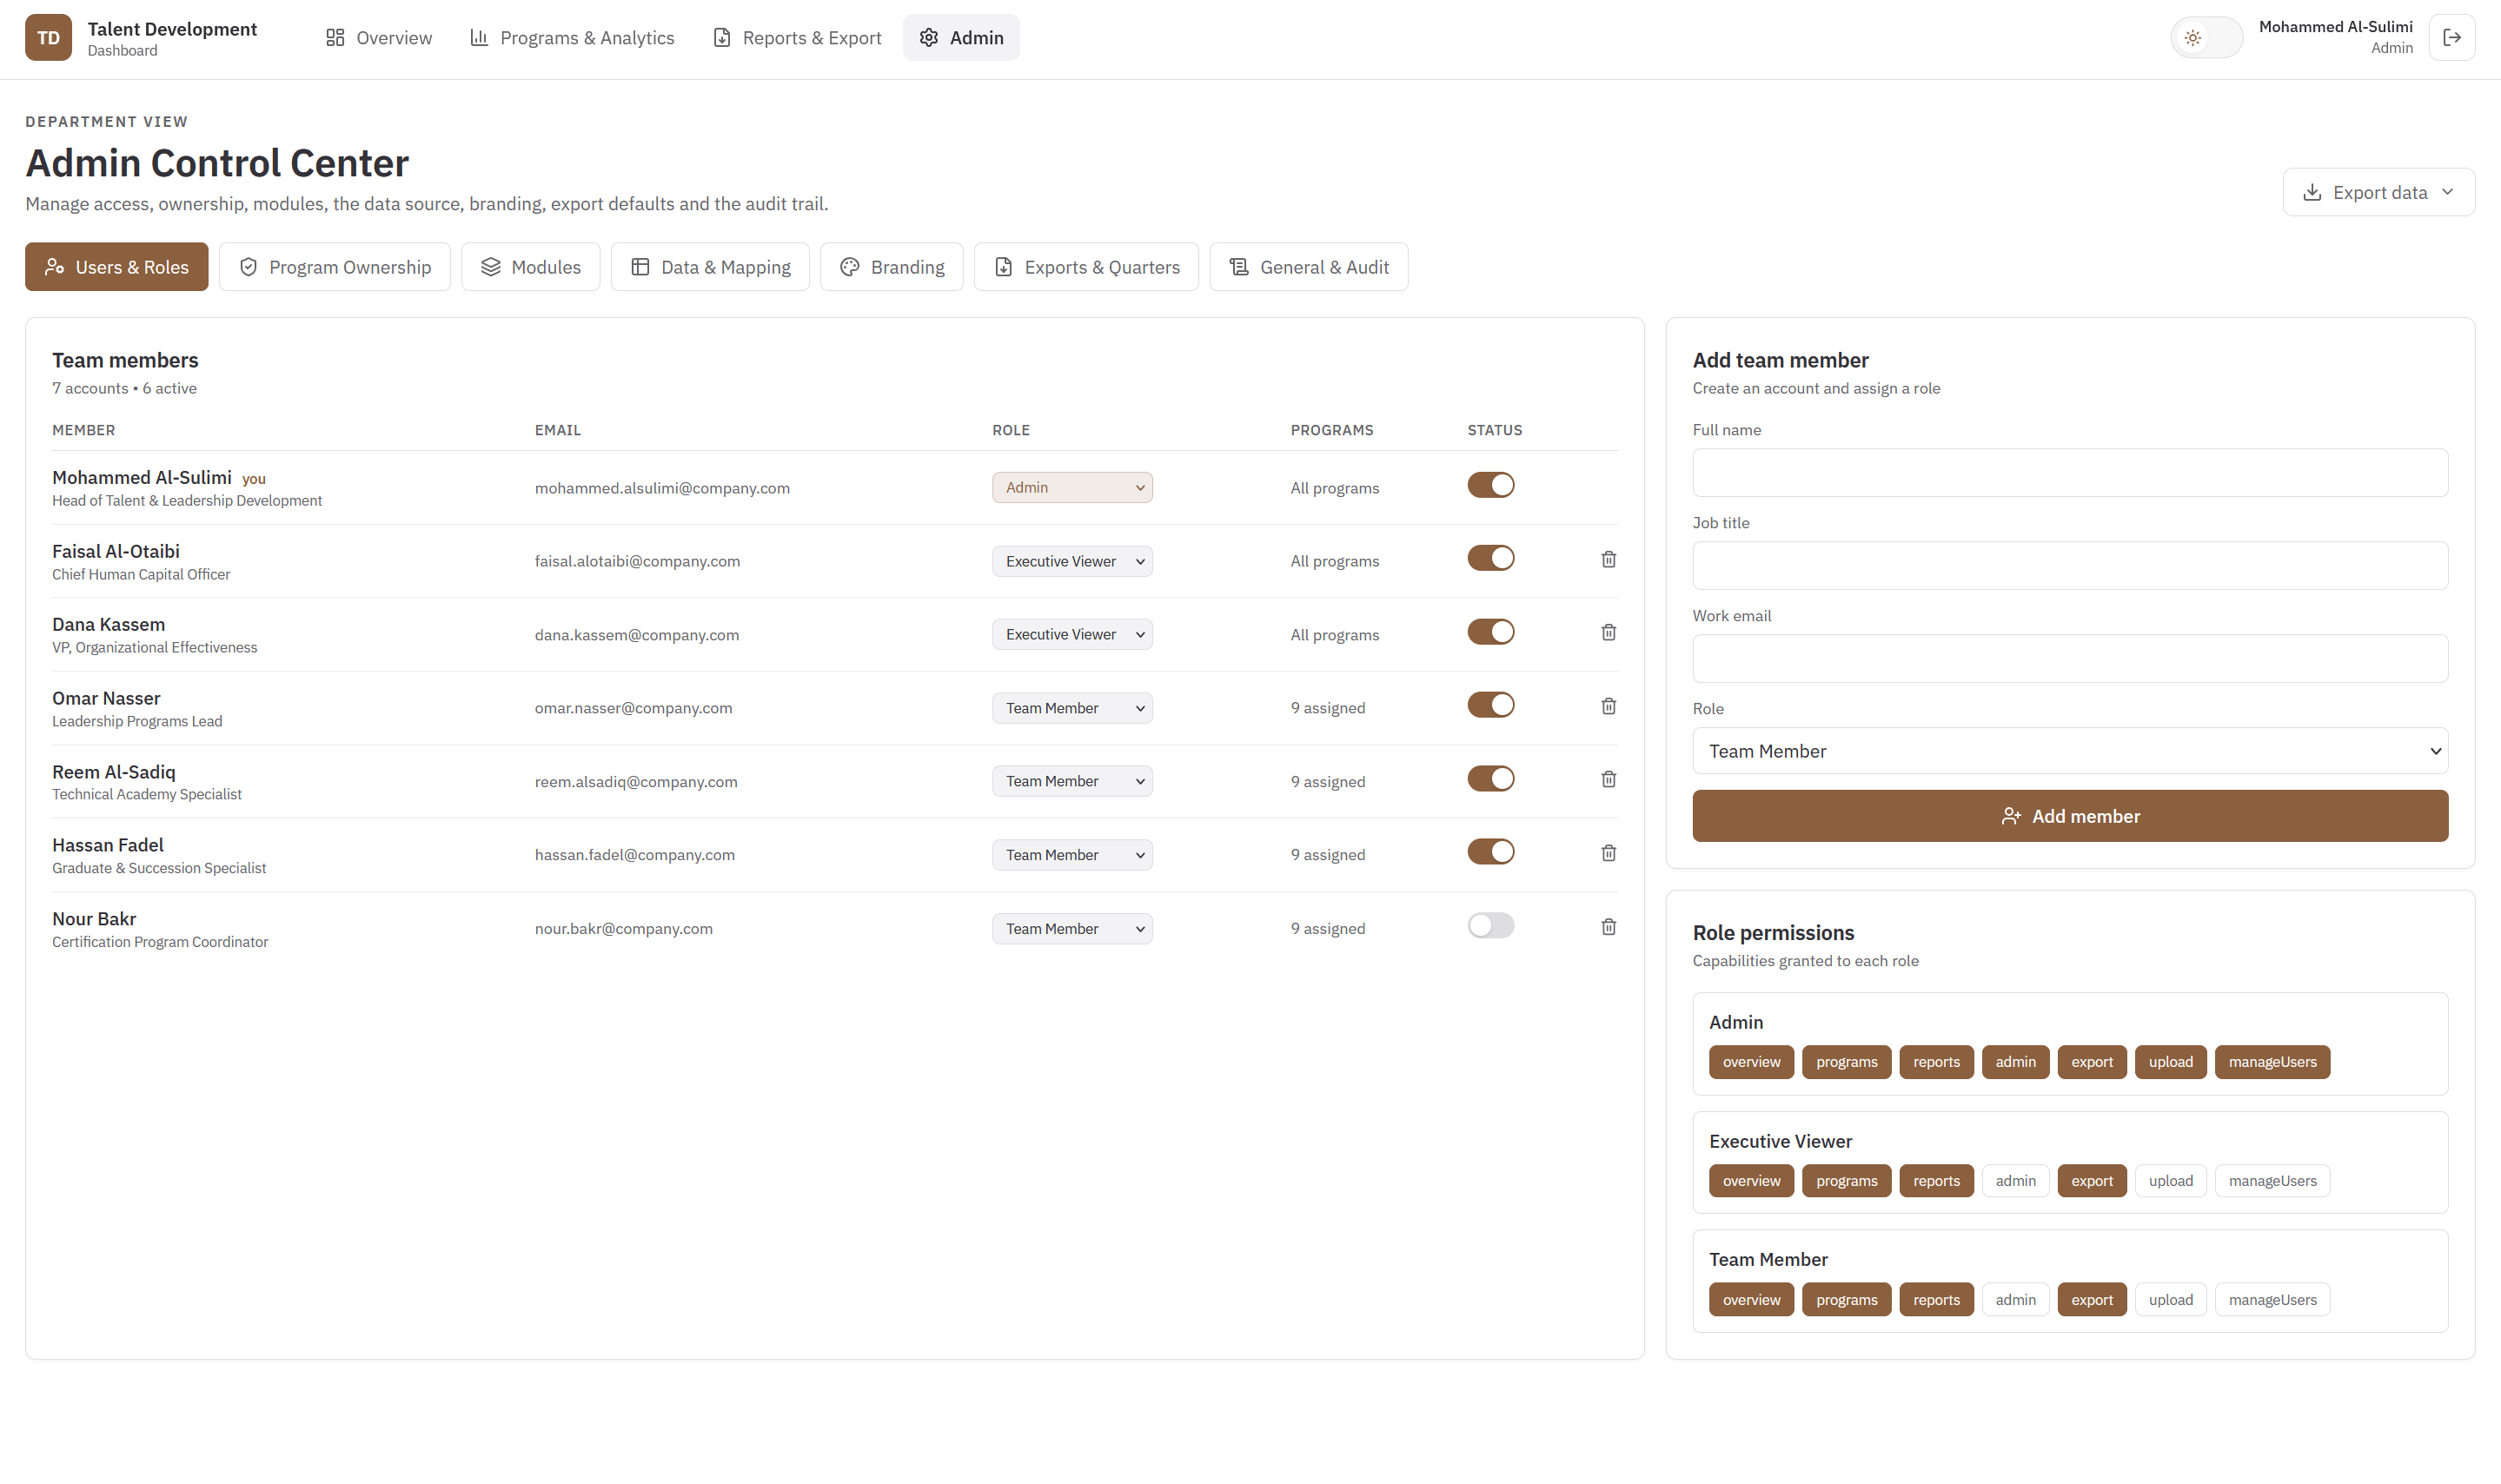Select the Admin nav item
Screen dimensions: 2501x1484
point(961,37)
